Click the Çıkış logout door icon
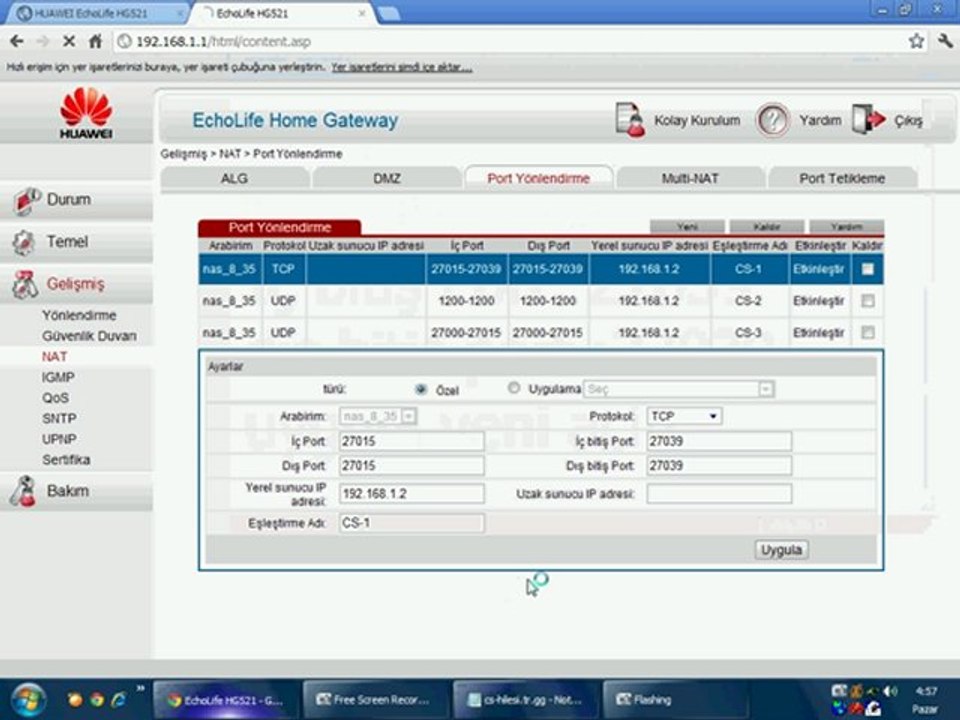Screen dimensions: 960x720 pos(869,119)
